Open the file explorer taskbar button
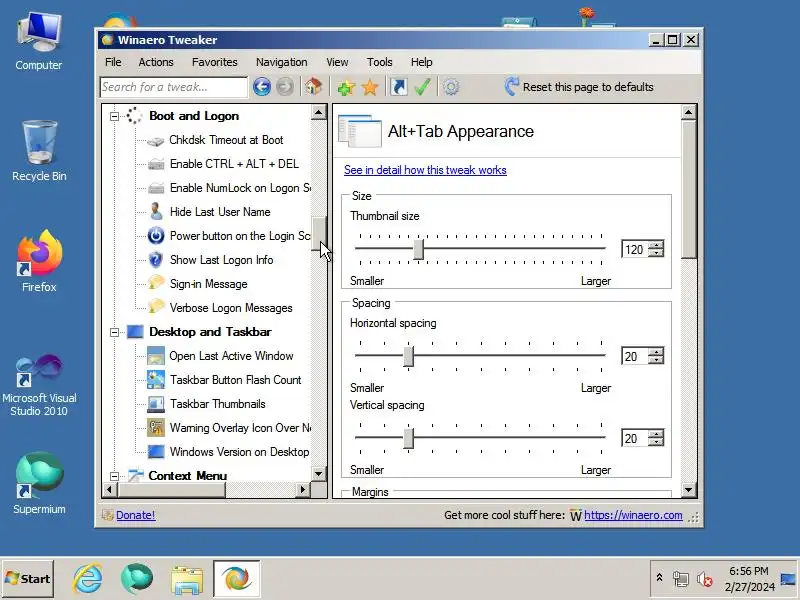 click(x=187, y=579)
